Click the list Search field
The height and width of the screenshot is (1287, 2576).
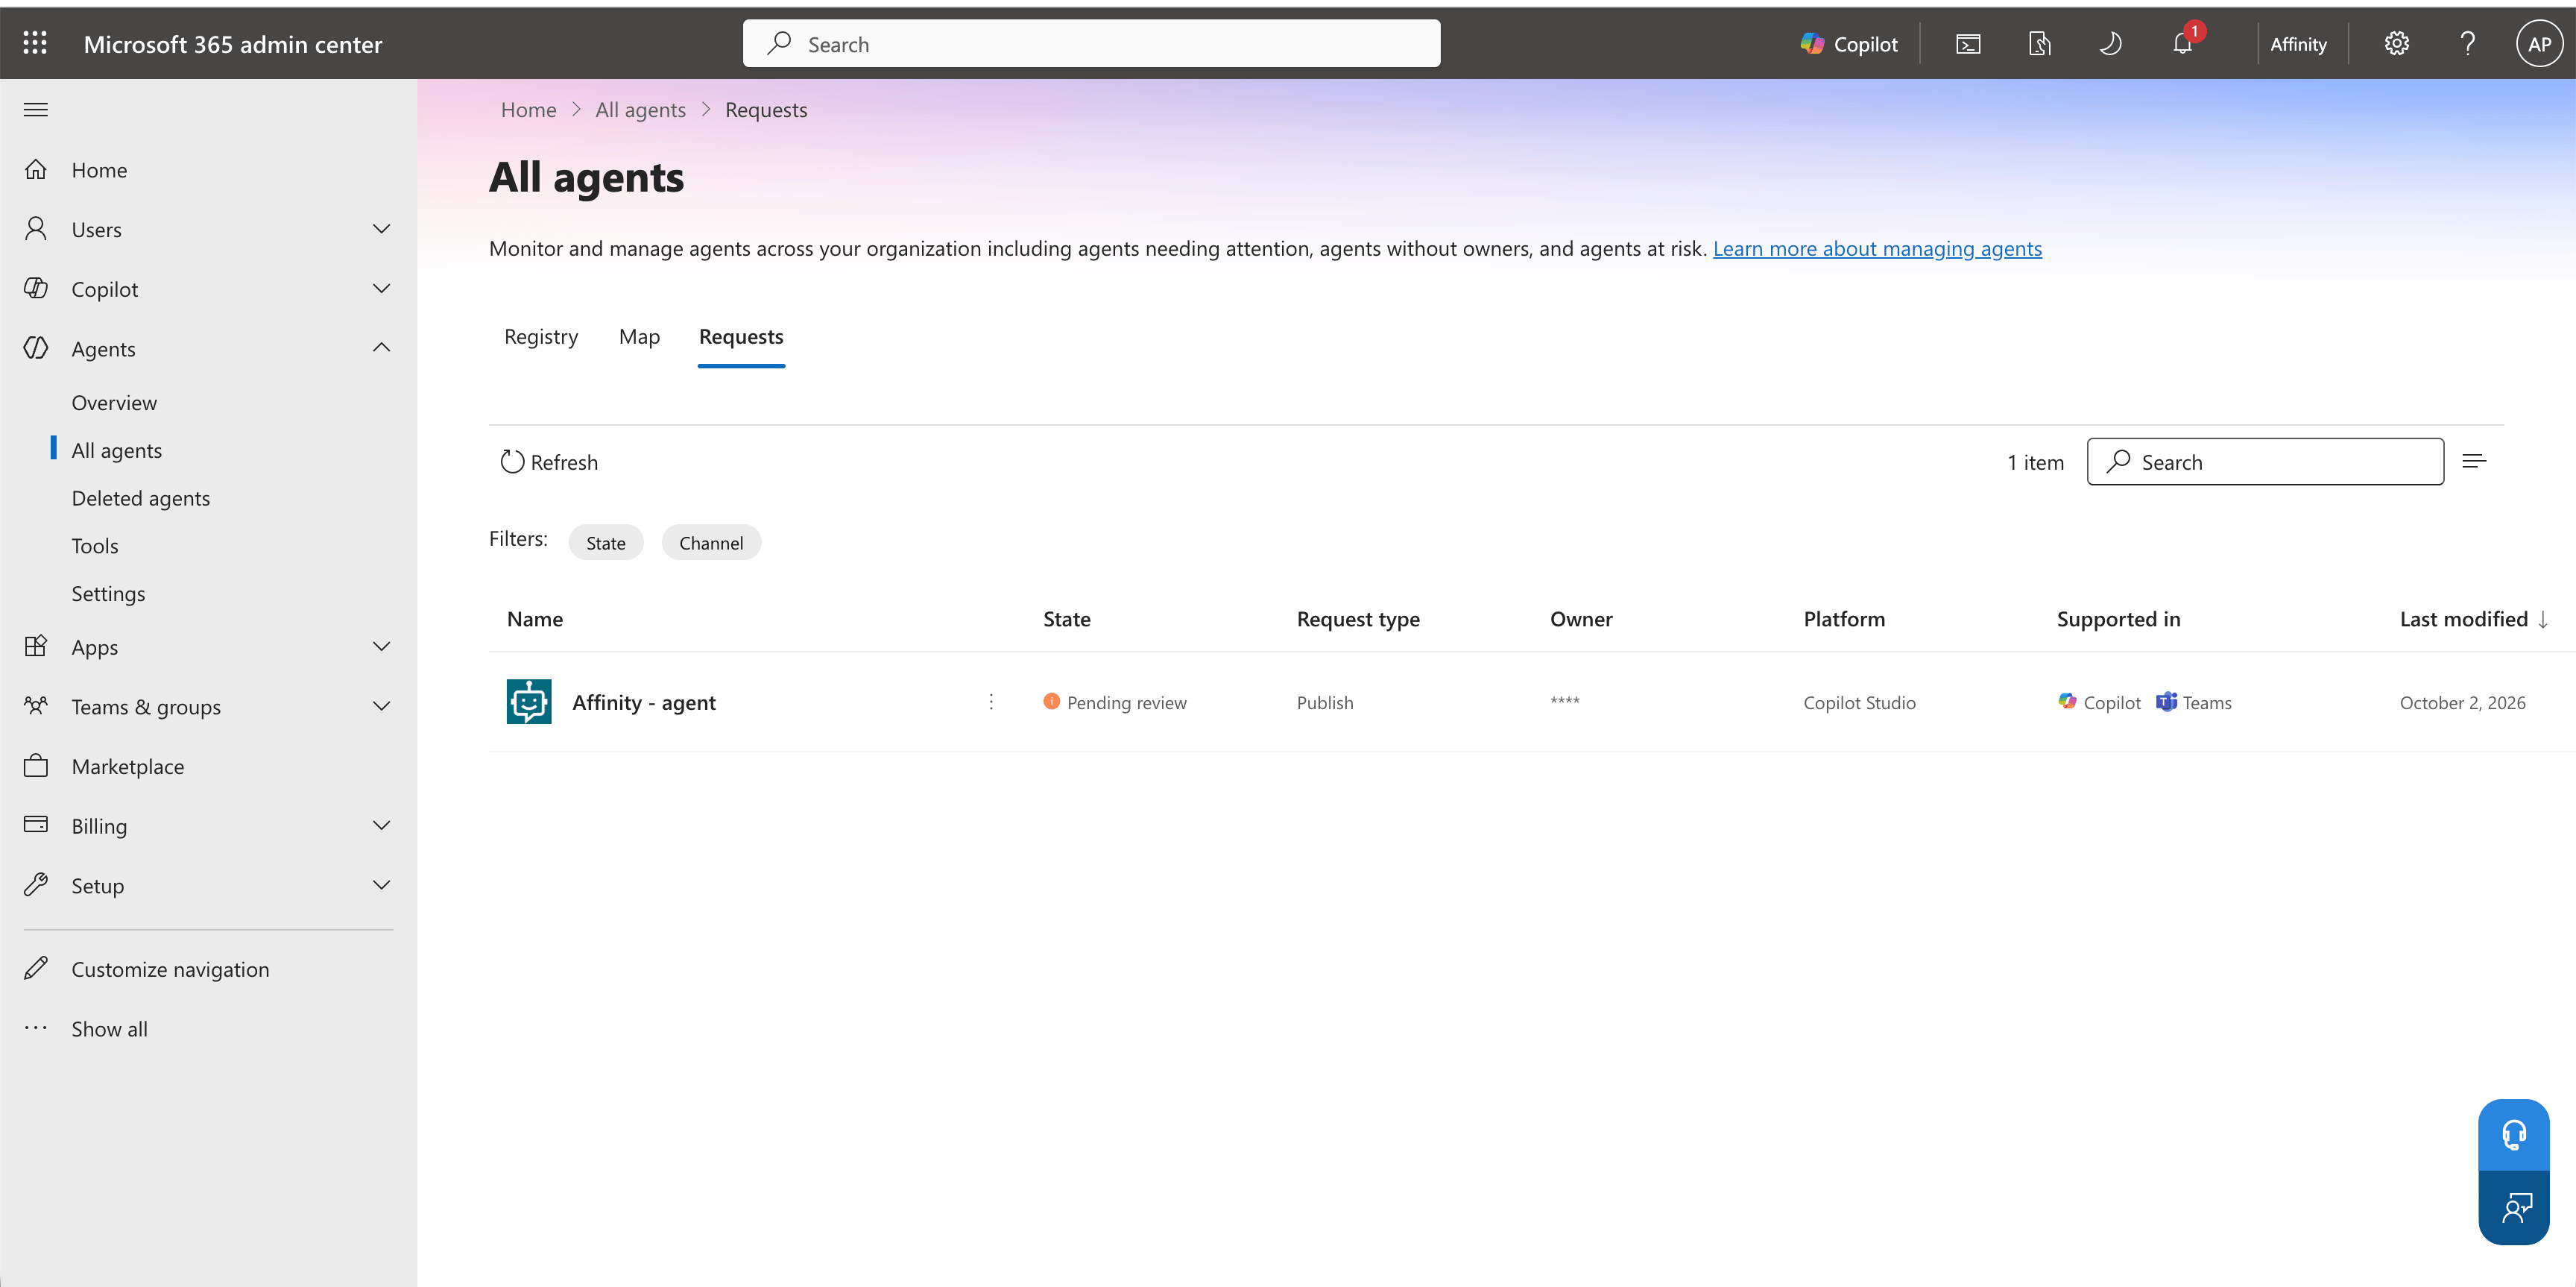tap(2265, 462)
